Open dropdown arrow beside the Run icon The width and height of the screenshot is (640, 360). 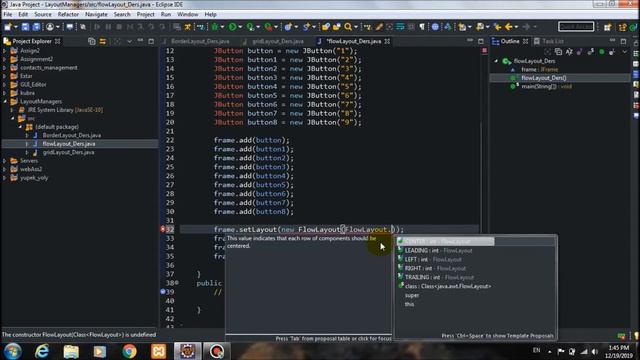240,27
